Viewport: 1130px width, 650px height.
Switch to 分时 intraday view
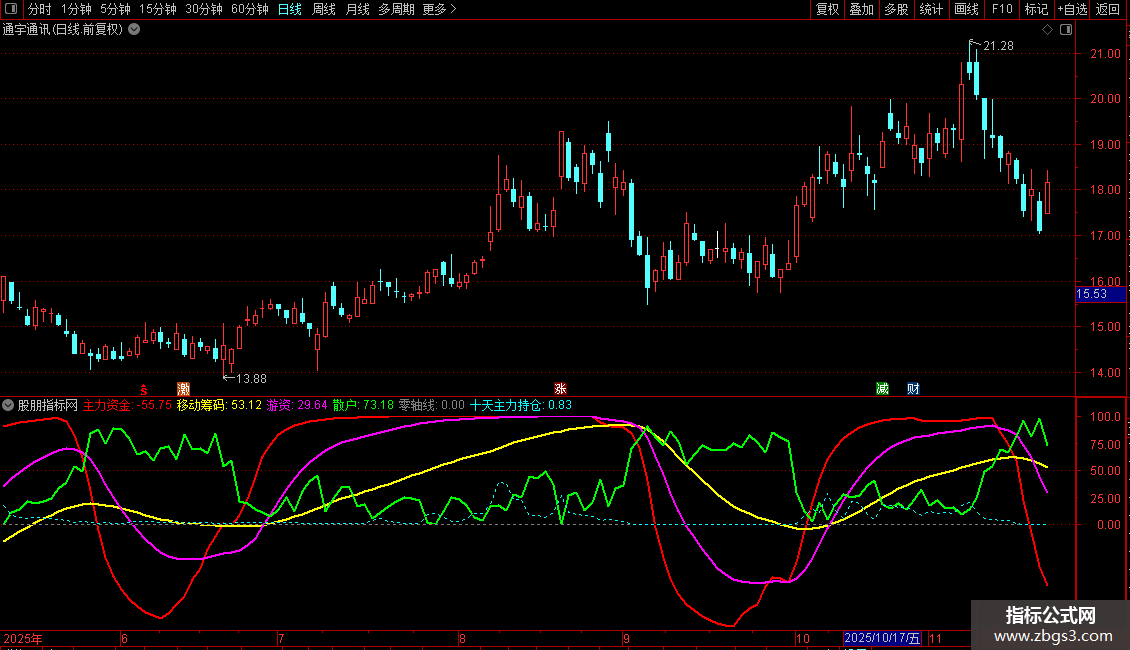[x=40, y=9]
